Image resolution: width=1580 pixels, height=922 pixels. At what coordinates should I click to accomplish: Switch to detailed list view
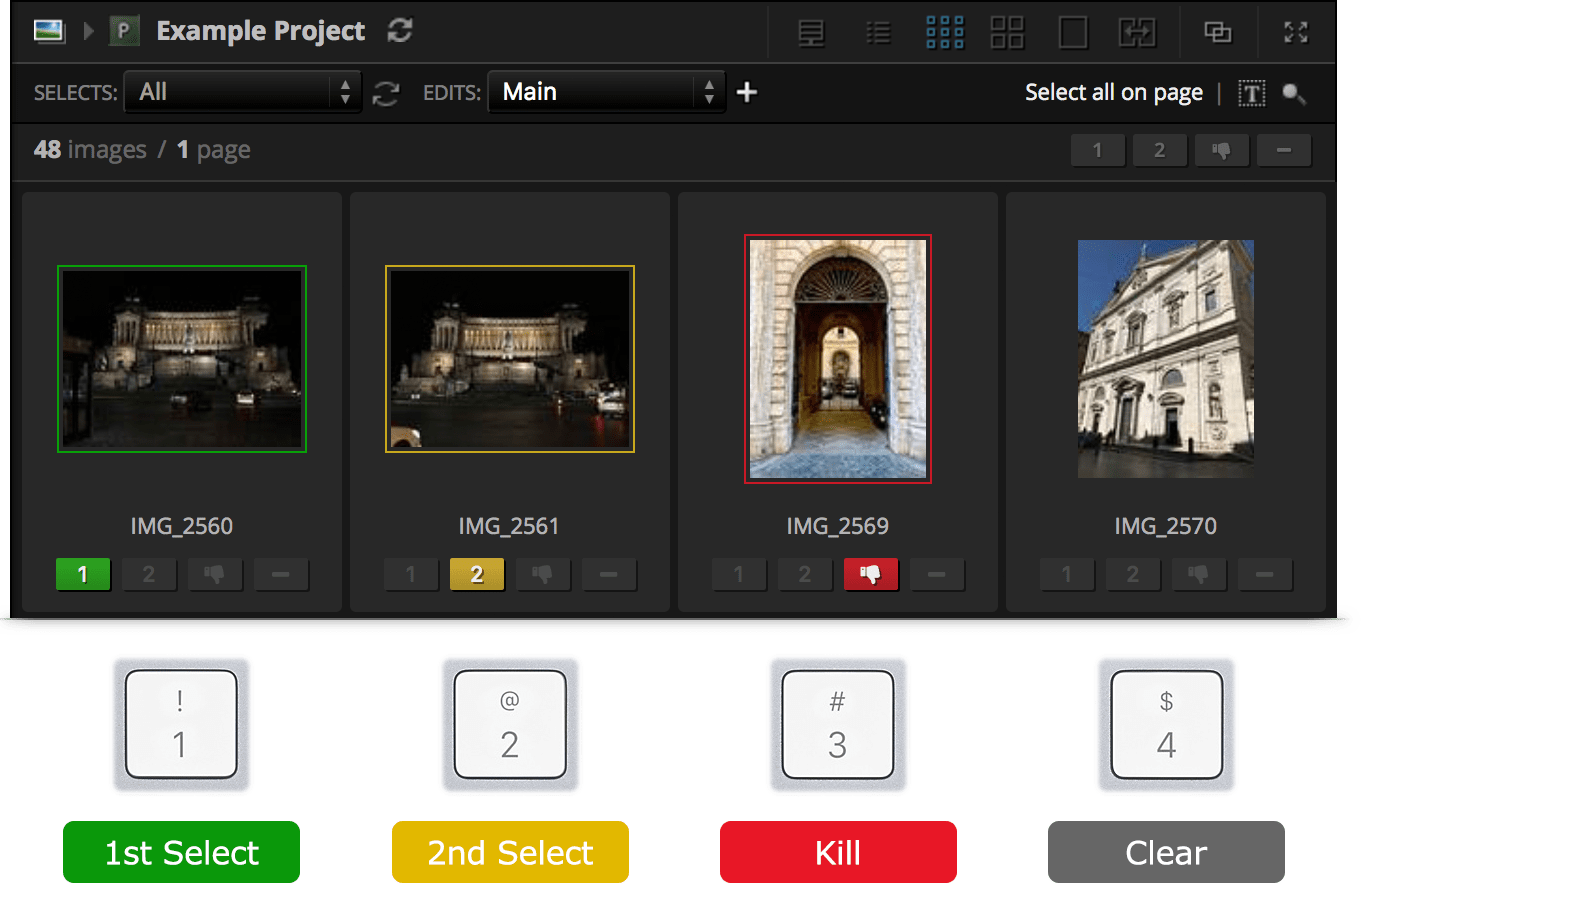pos(811,33)
